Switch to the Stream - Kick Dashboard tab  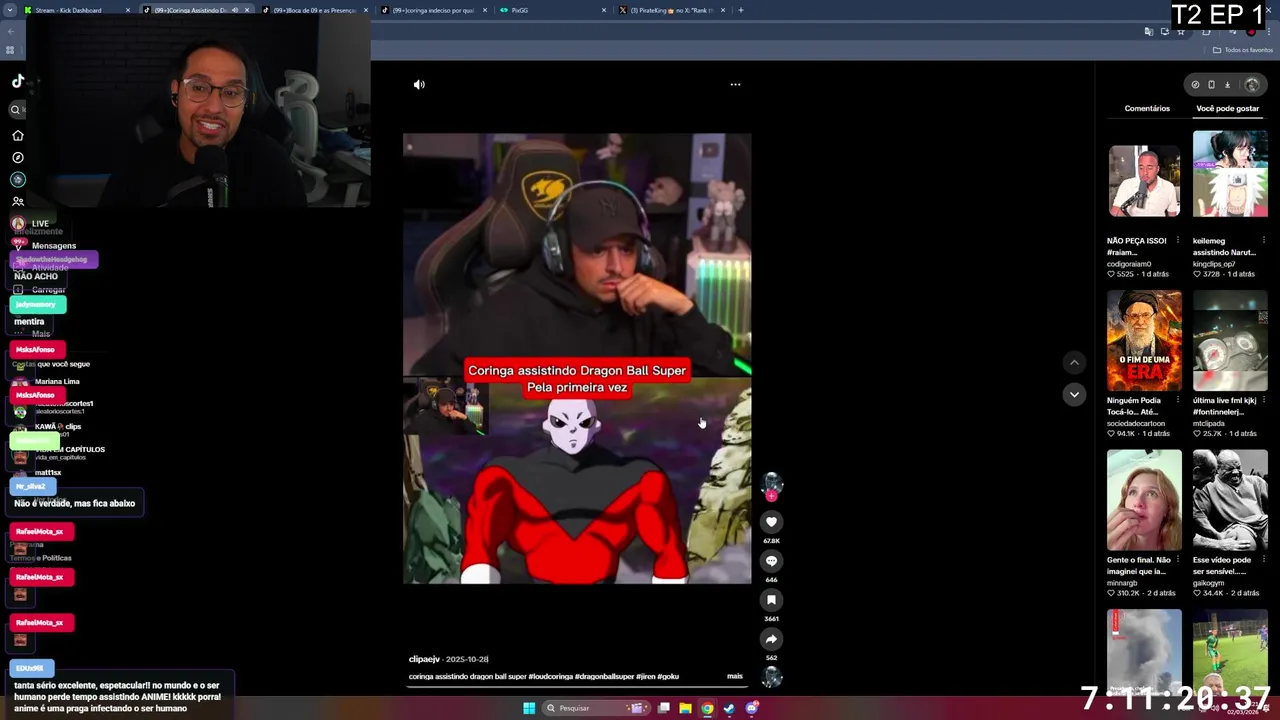(75, 10)
